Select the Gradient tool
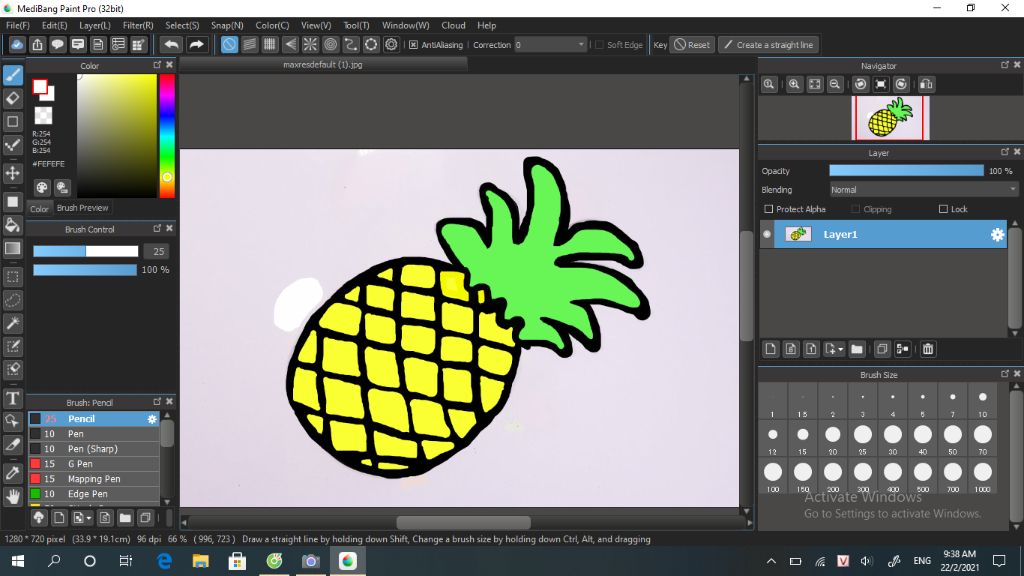This screenshot has height=576, width=1024. 12,248
